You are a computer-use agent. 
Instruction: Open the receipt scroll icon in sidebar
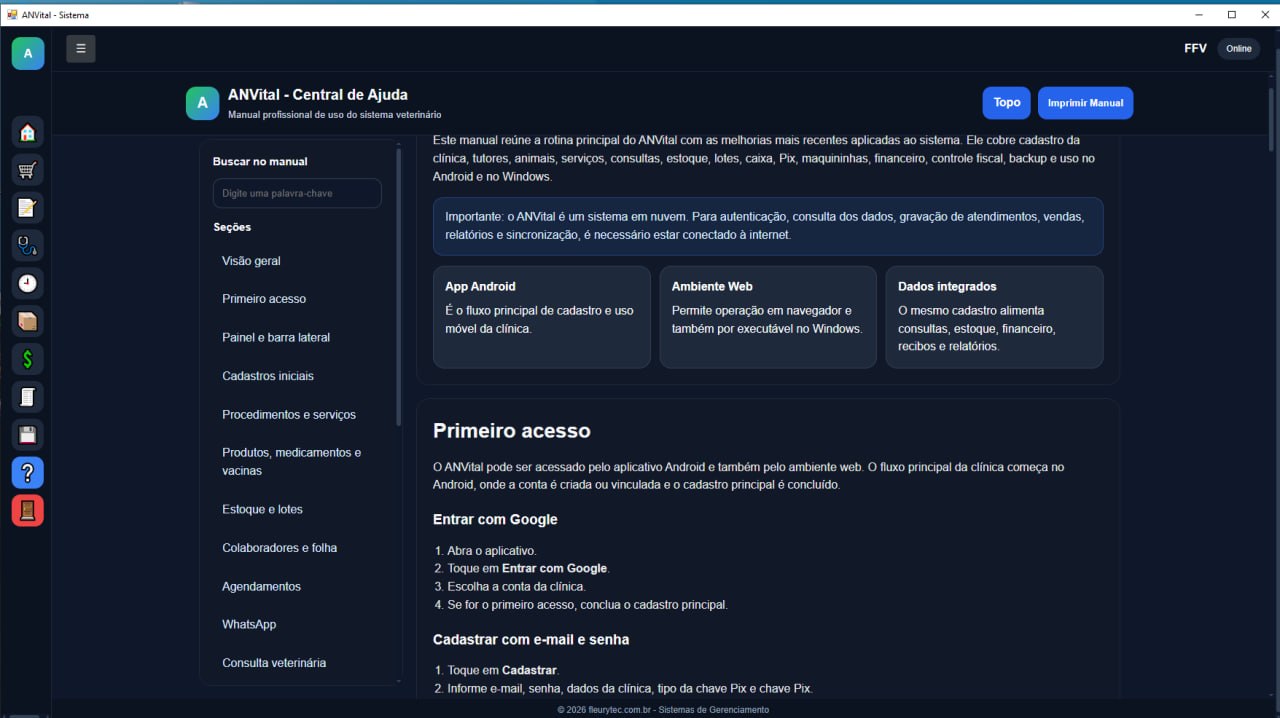coord(27,397)
